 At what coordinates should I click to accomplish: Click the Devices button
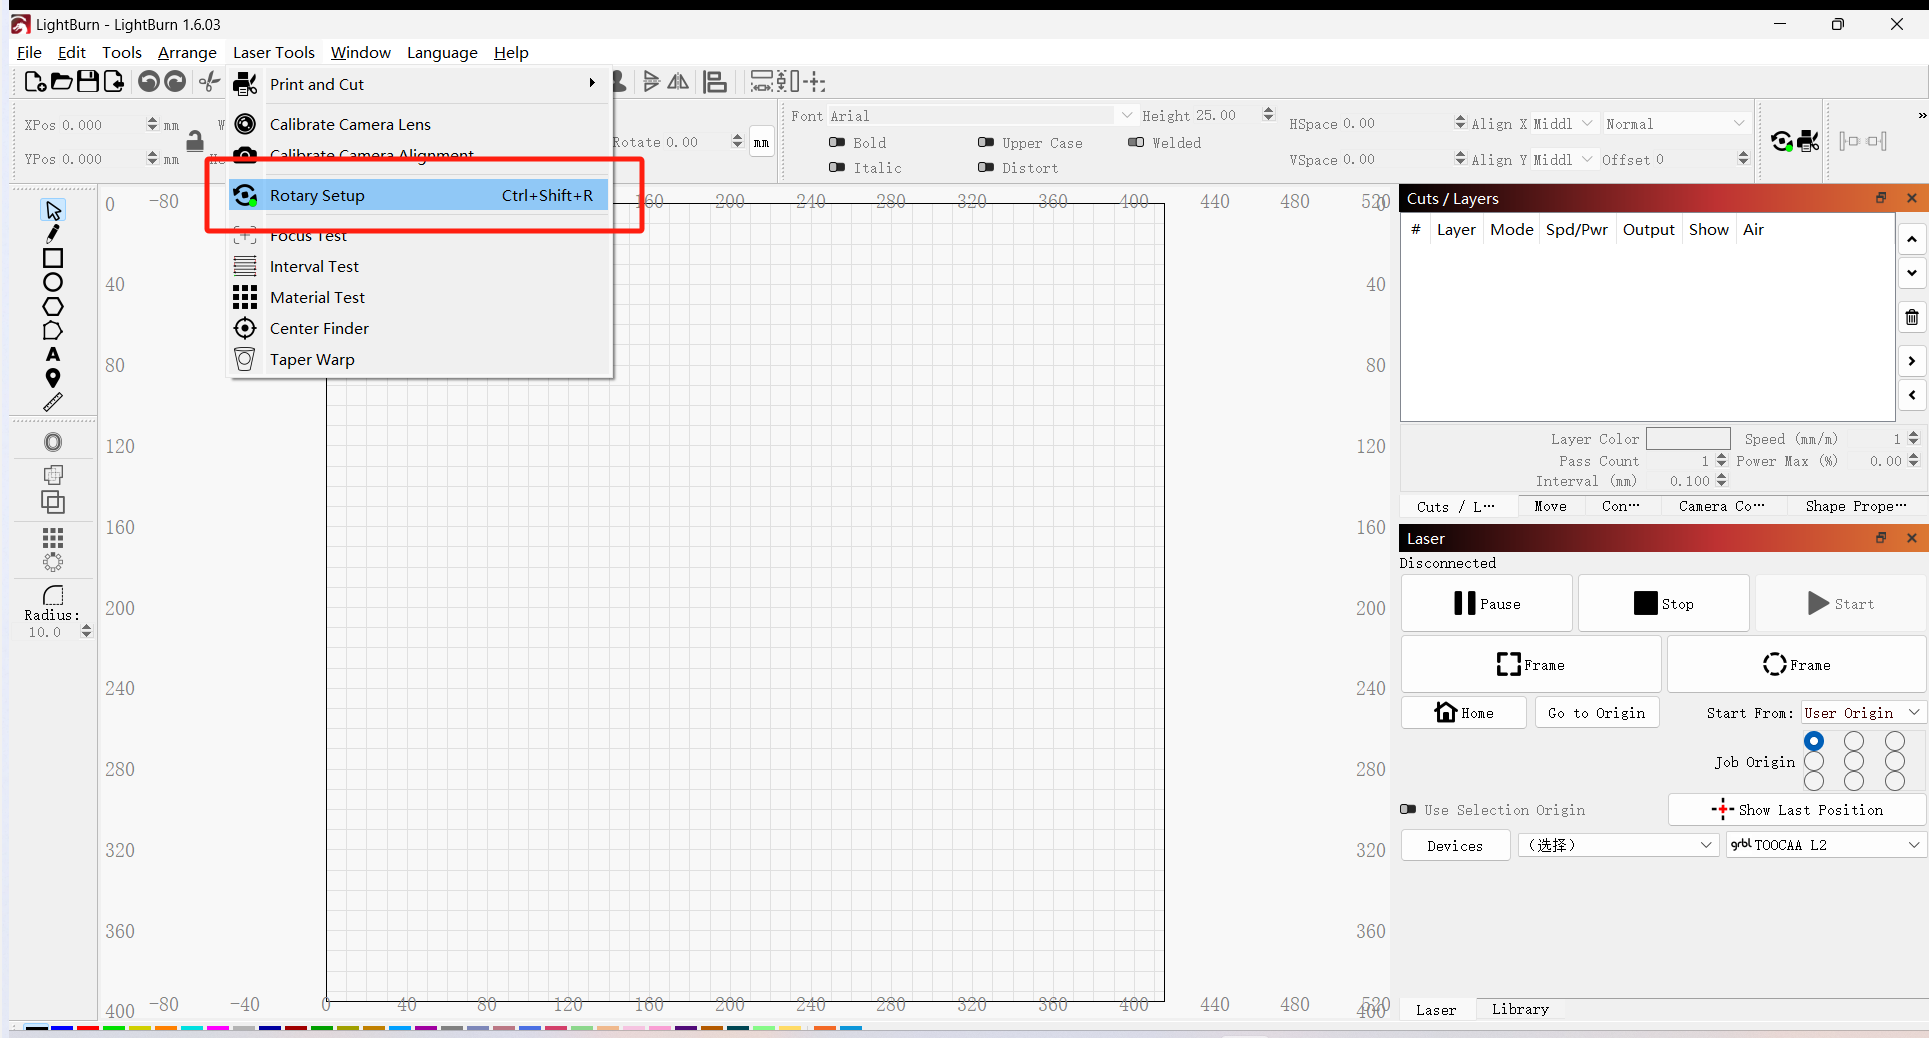pyautogui.click(x=1455, y=845)
